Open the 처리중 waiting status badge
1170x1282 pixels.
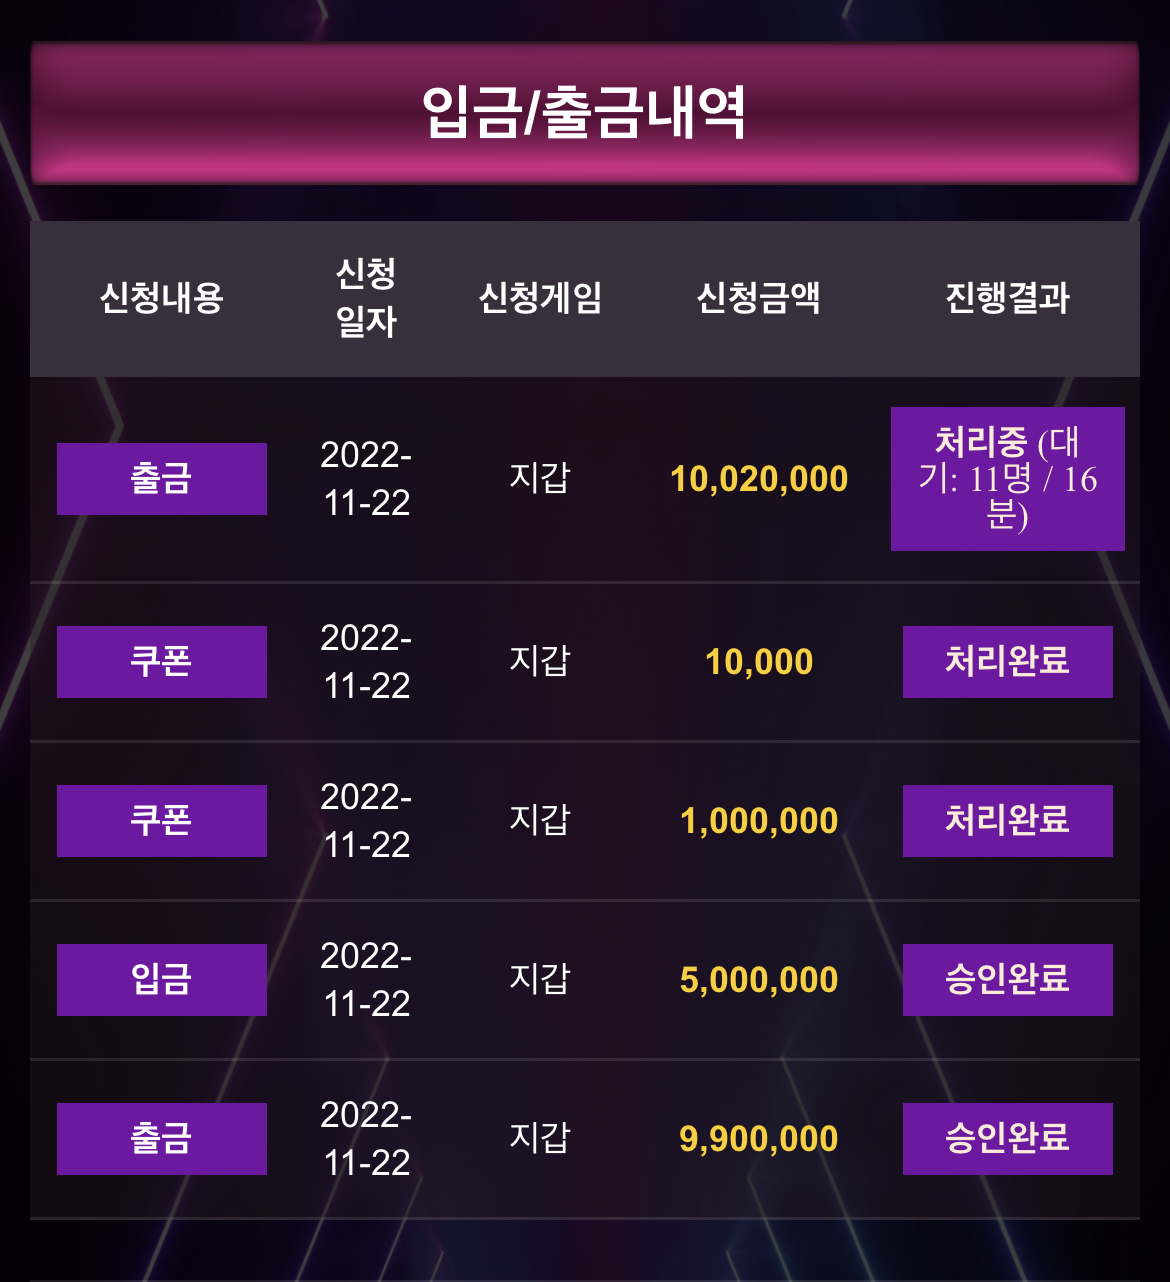coord(1008,479)
